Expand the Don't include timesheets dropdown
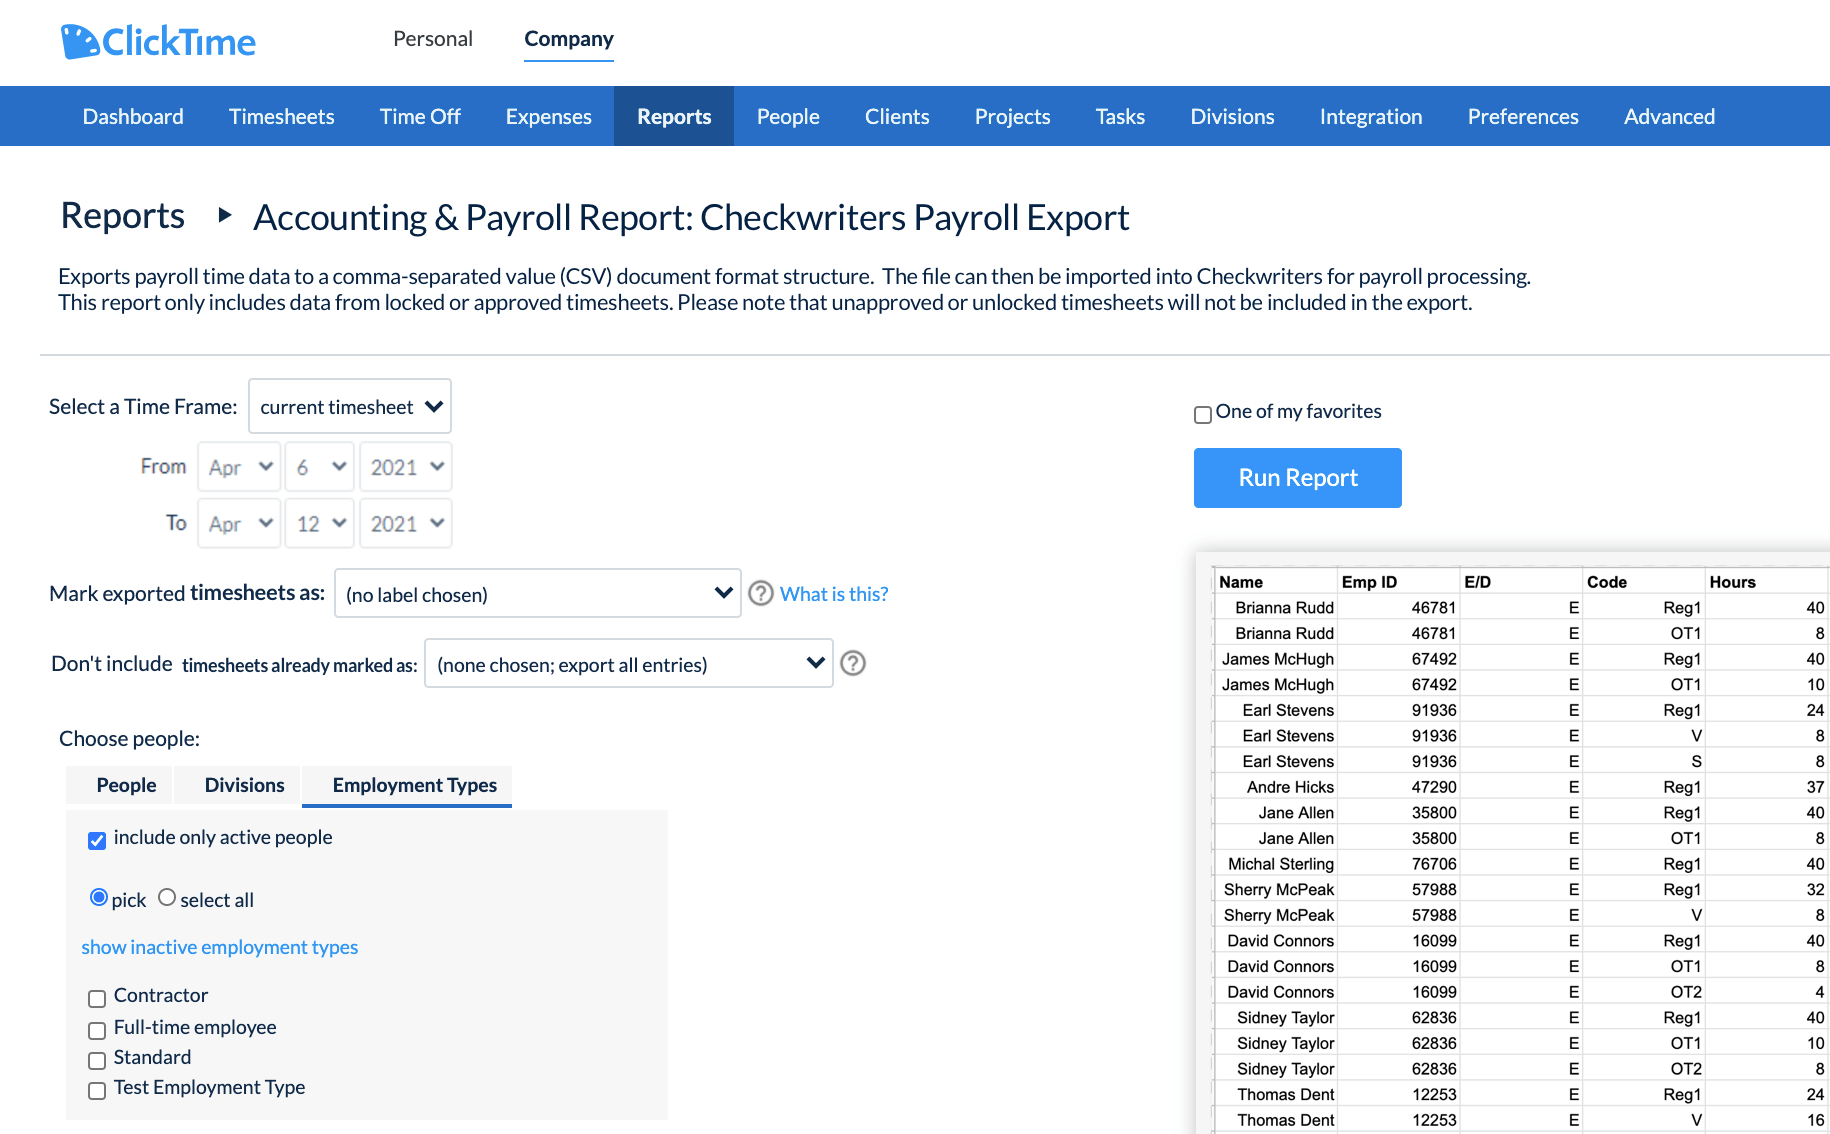 pos(629,663)
